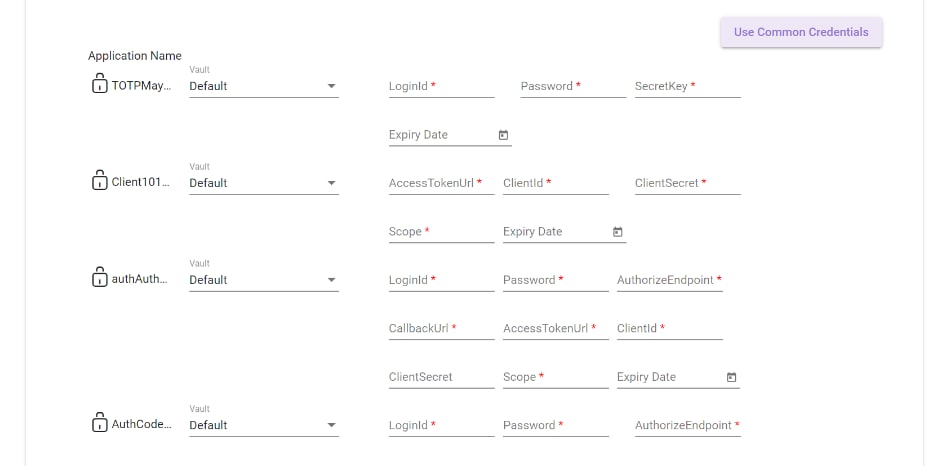Click AccessTokenUrl field in Client101 row
The width and height of the screenshot is (936, 466).
click(441, 183)
